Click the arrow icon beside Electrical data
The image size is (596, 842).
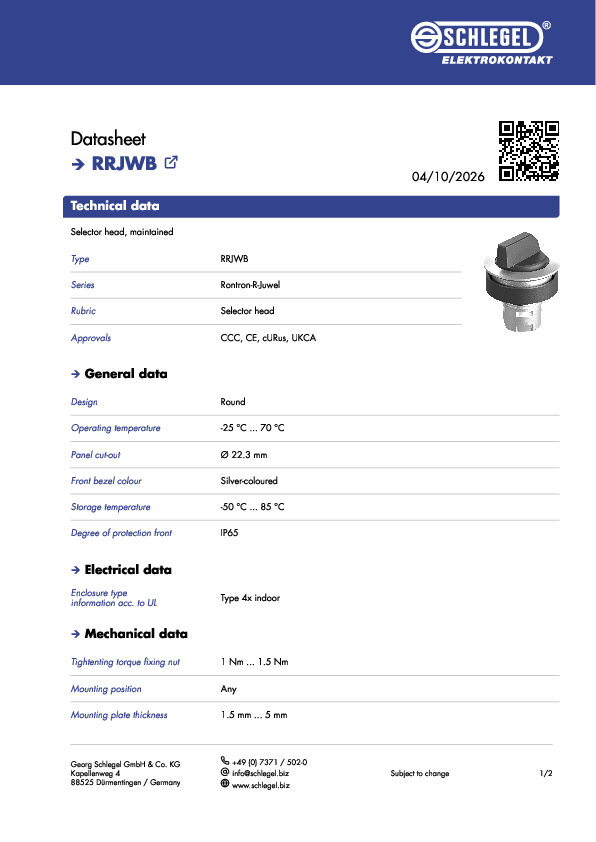pyautogui.click(x=75, y=570)
